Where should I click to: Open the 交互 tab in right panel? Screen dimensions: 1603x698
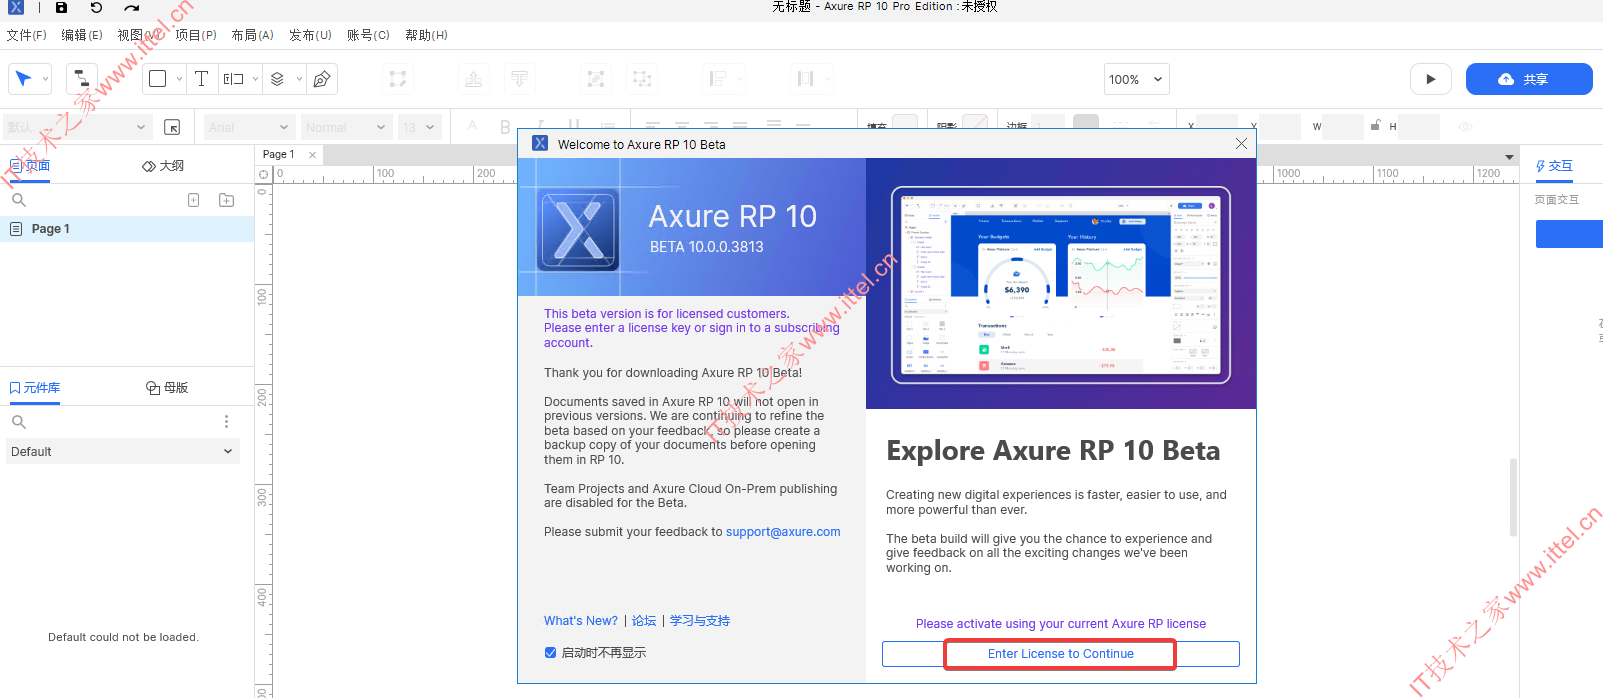pos(1555,166)
